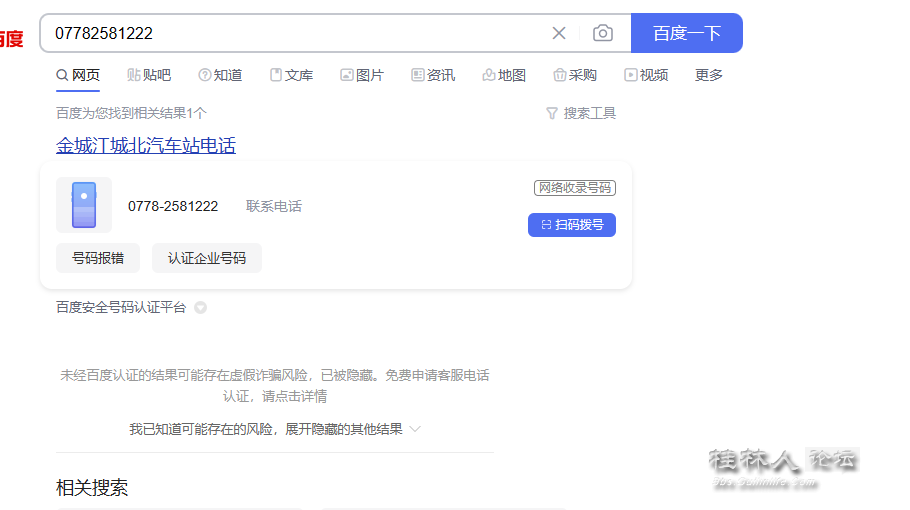
Task: Open the 金城江城北汽车站电话 result link
Action: pos(146,145)
